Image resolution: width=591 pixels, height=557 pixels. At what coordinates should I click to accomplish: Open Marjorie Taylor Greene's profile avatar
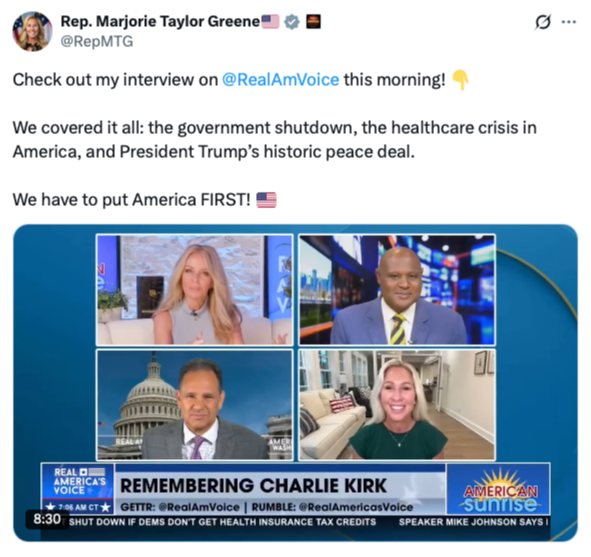coord(32,31)
